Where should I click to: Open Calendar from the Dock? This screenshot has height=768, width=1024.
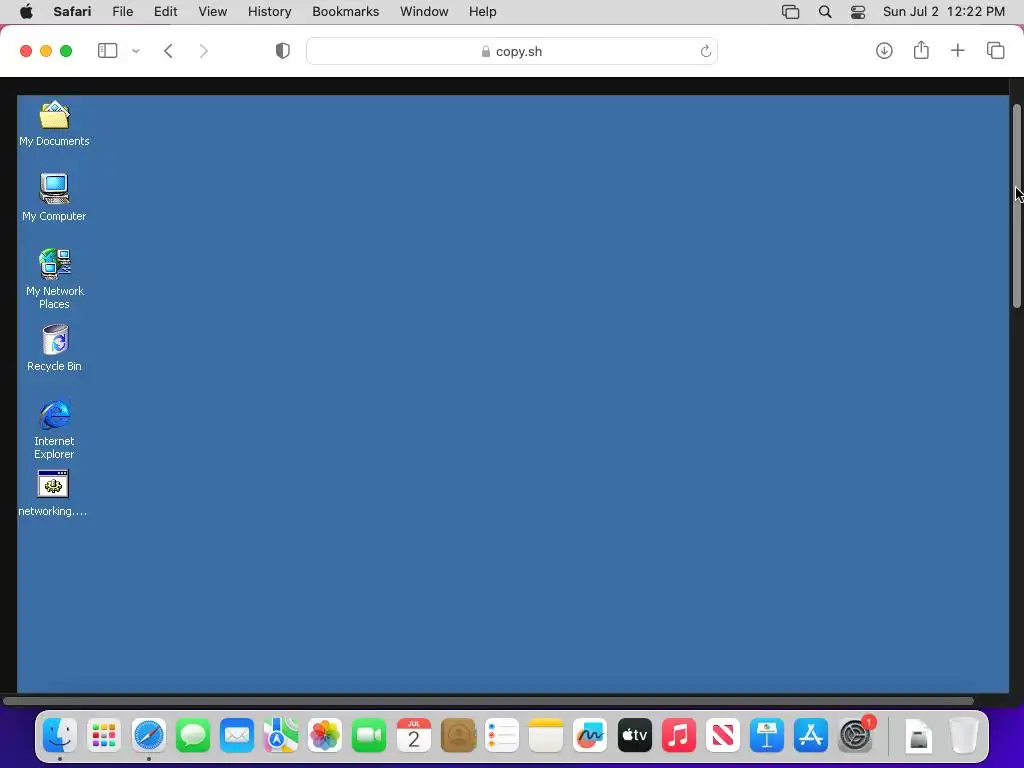(x=413, y=736)
